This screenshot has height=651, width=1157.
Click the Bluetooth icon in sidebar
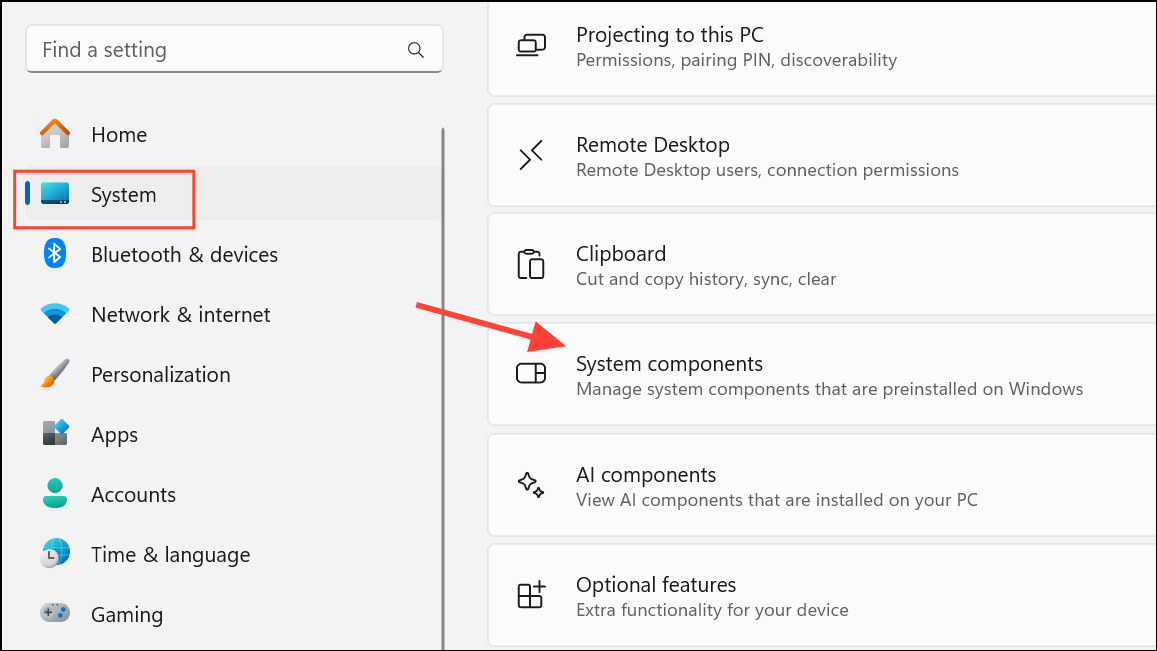(55, 254)
